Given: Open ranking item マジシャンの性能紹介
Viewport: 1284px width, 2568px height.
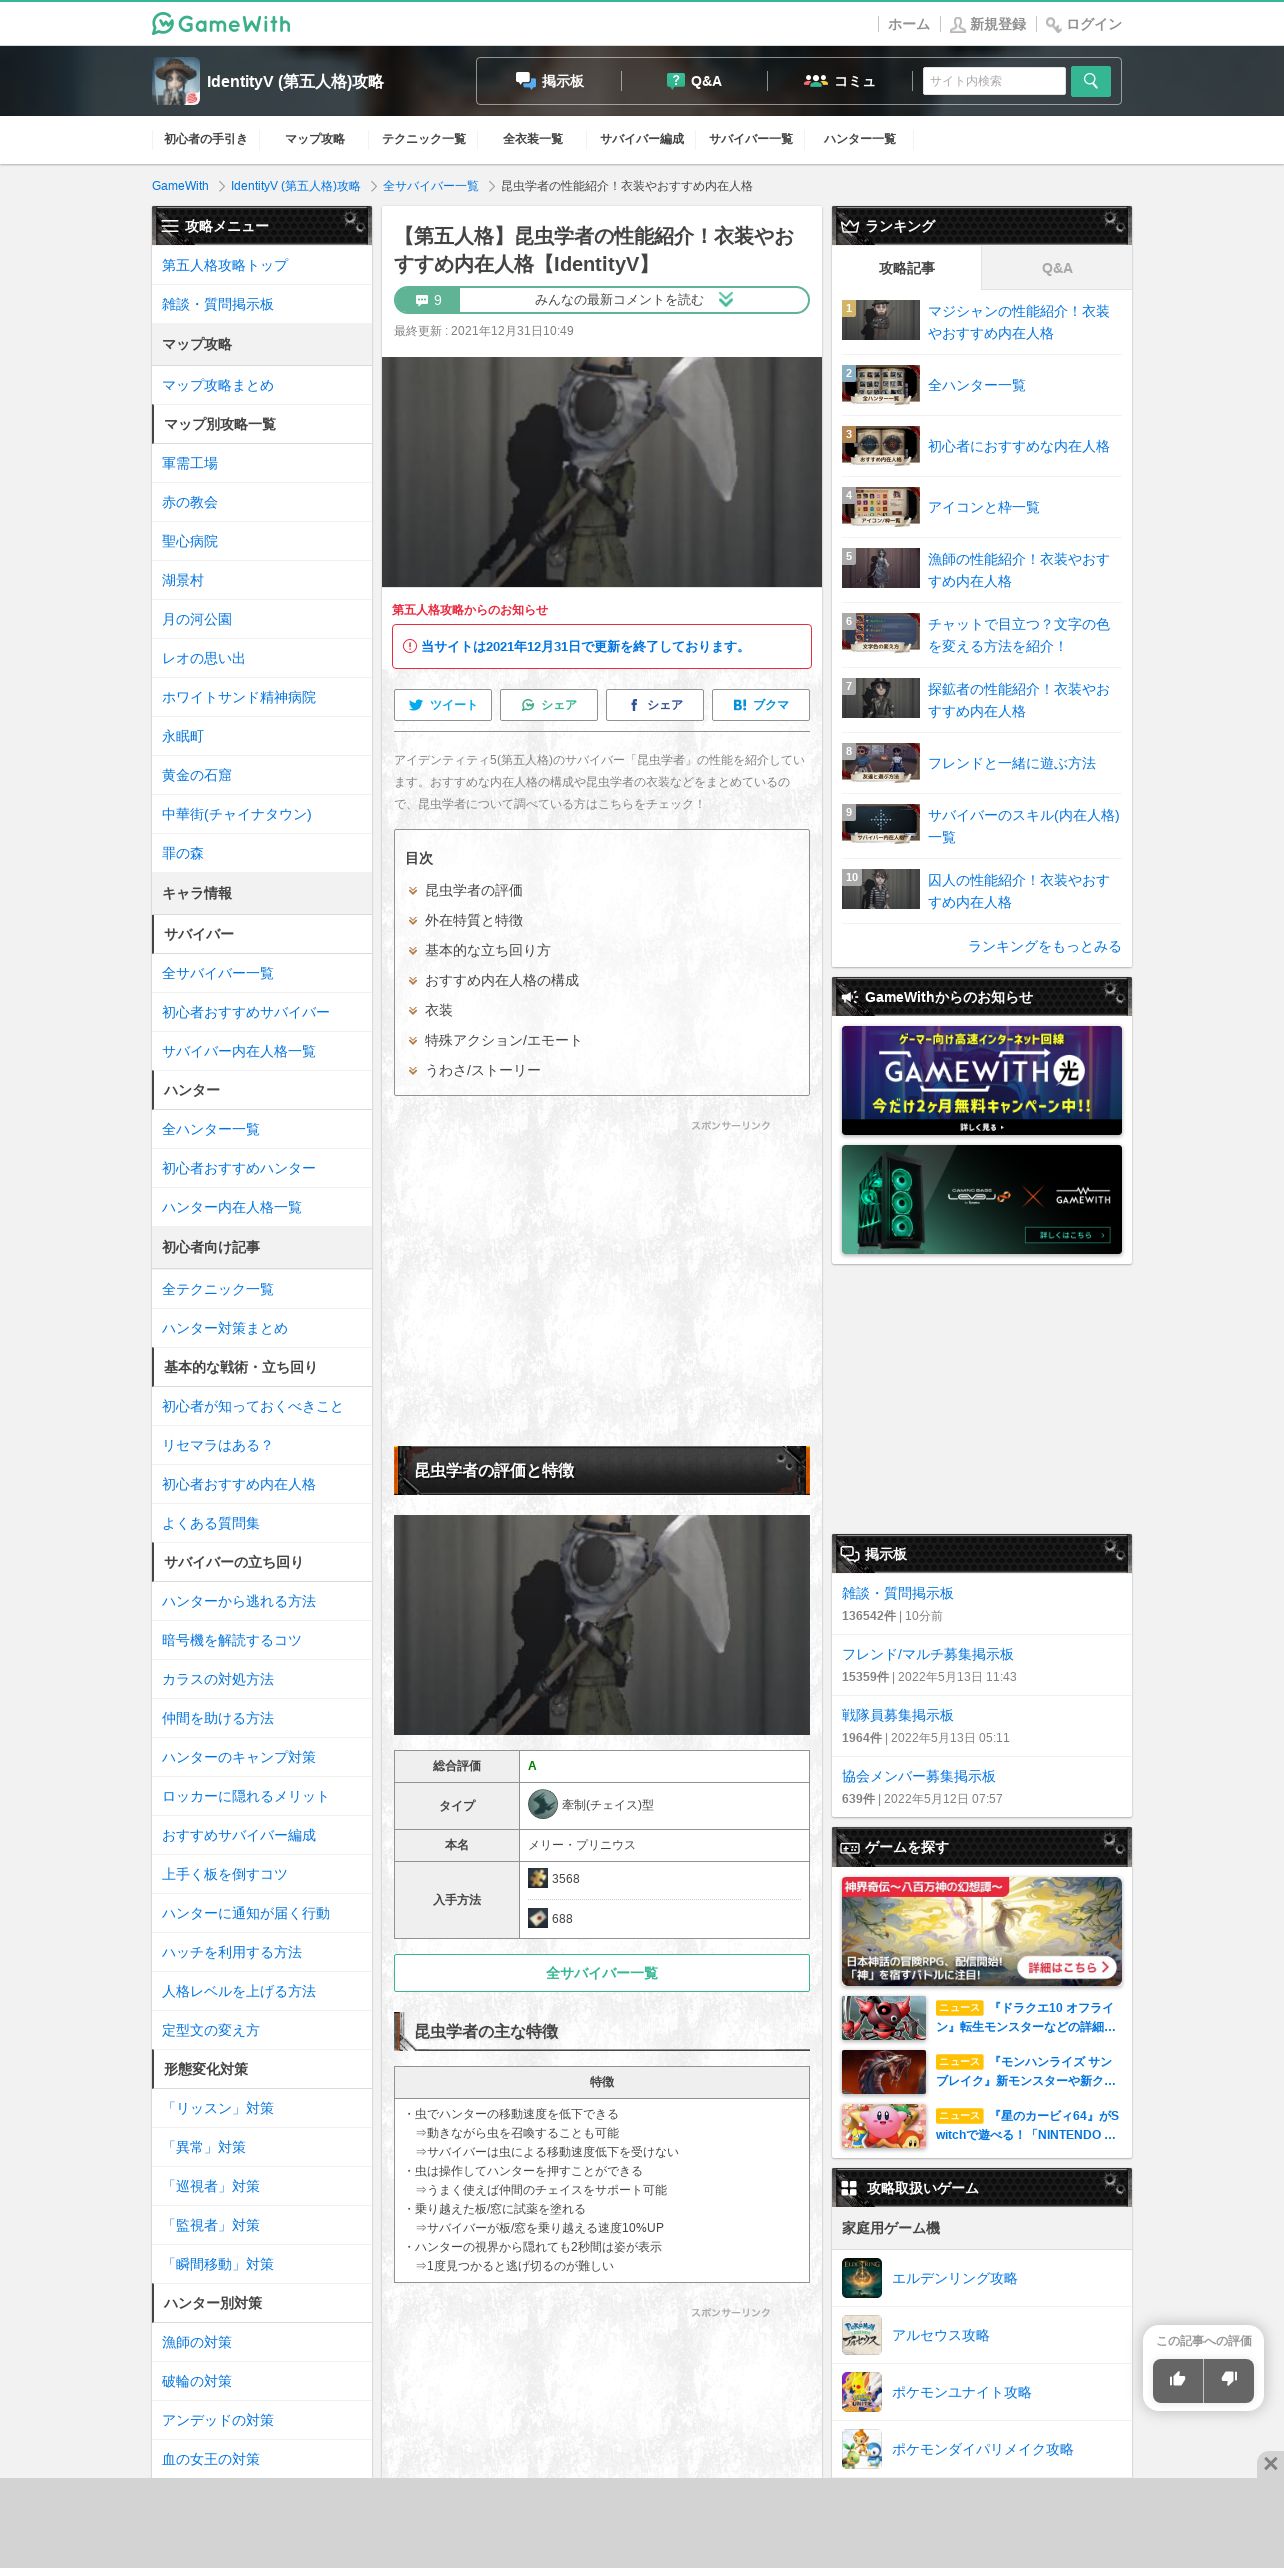Looking at the screenshot, I should (1018, 322).
